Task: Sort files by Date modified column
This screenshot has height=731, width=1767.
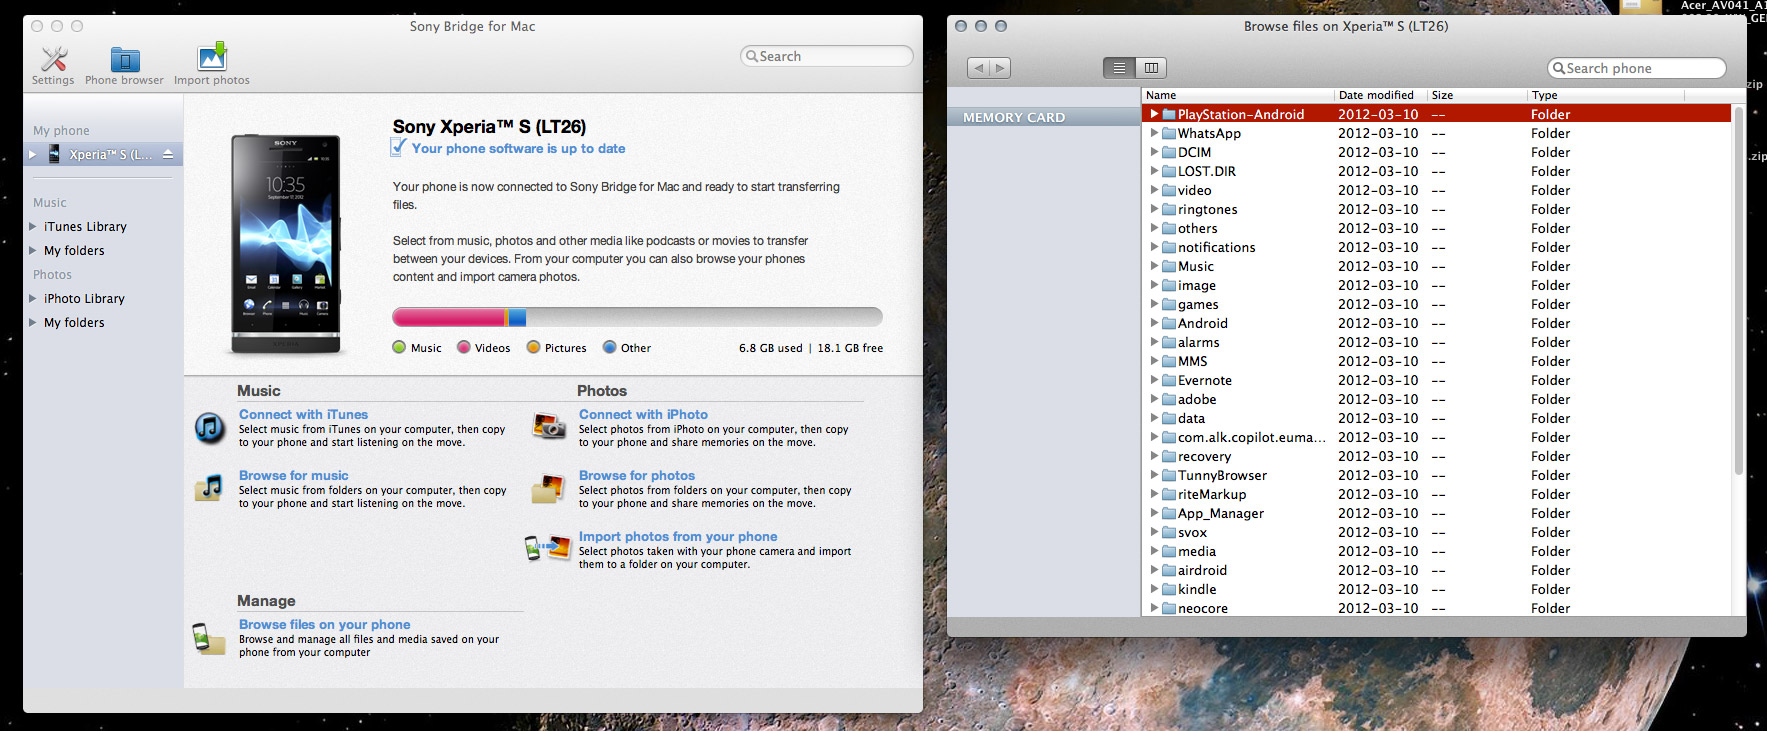Action: (1376, 95)
